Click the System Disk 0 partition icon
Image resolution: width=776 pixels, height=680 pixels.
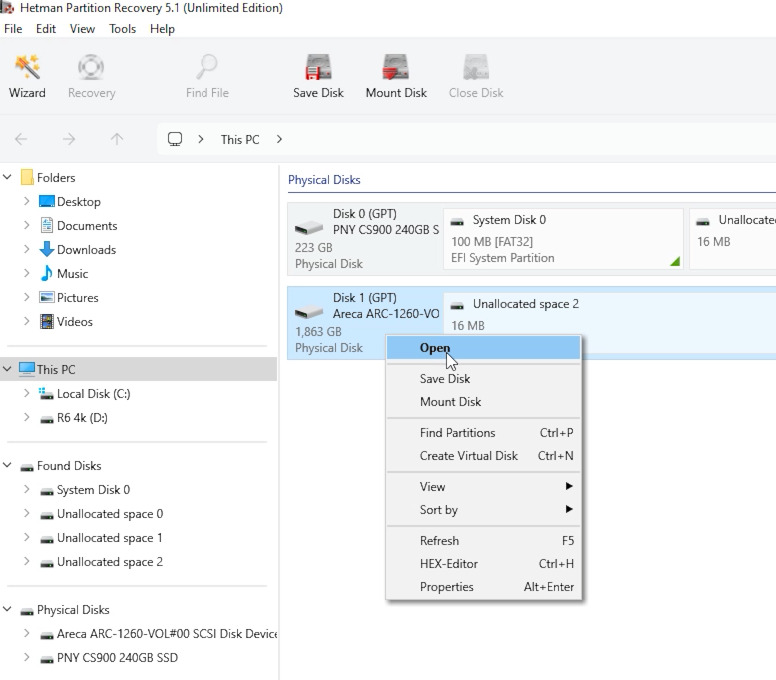tap(457, 221)
